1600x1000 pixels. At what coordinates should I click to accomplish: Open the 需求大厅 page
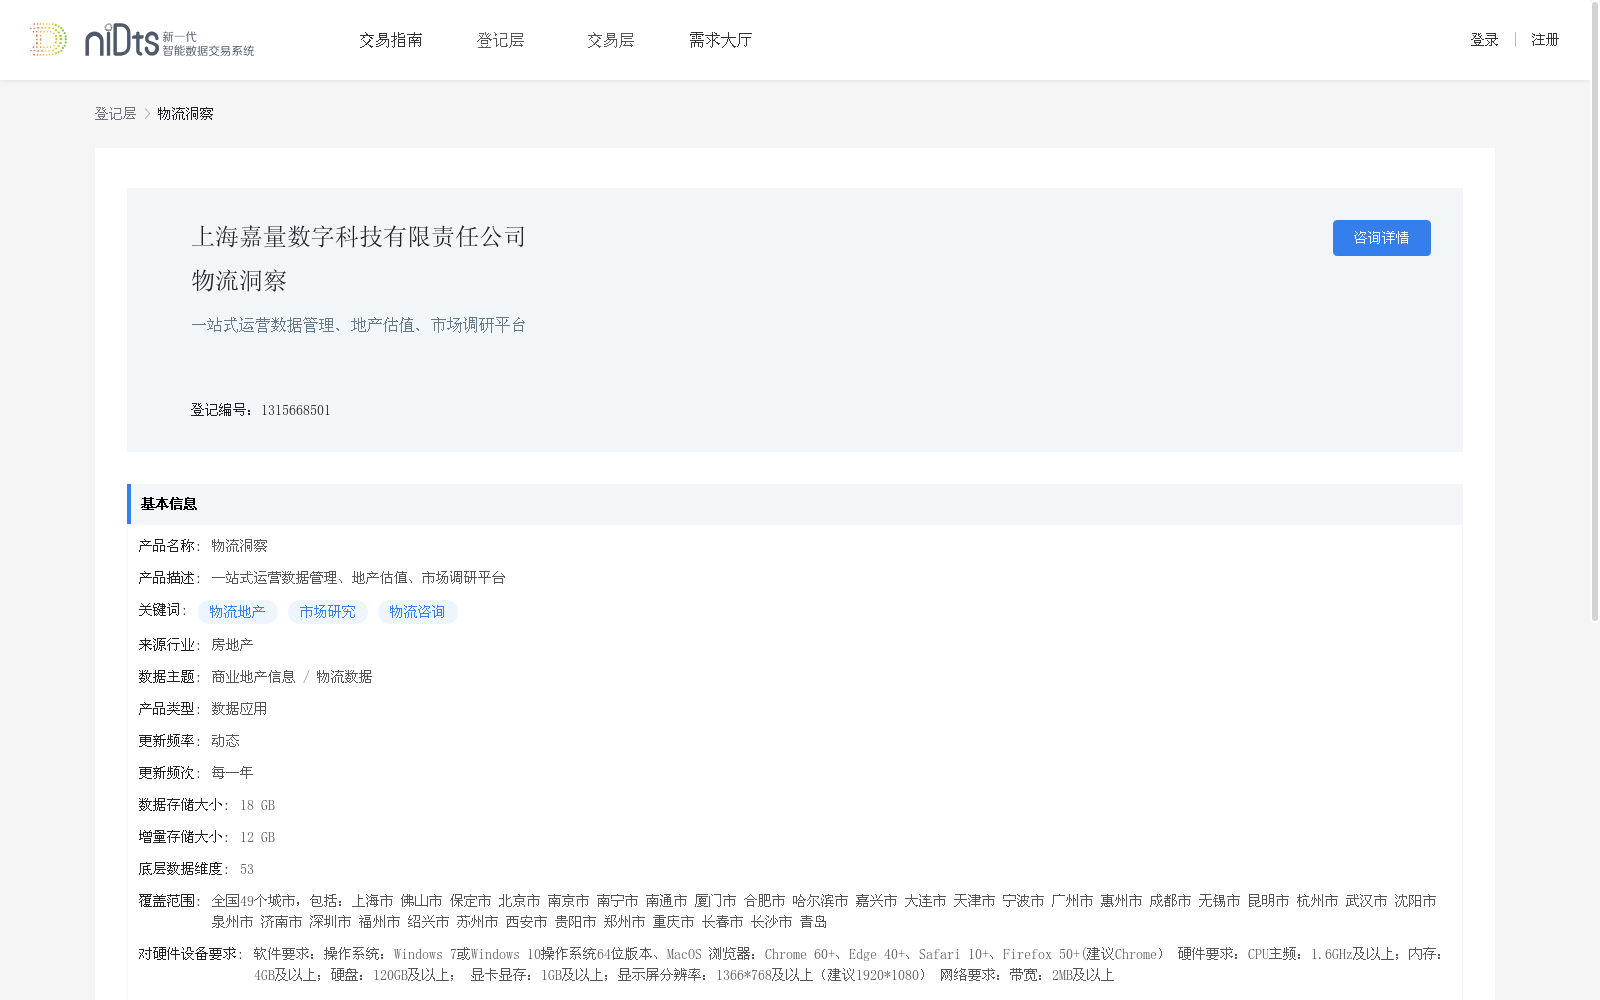[x=720, y=40]
